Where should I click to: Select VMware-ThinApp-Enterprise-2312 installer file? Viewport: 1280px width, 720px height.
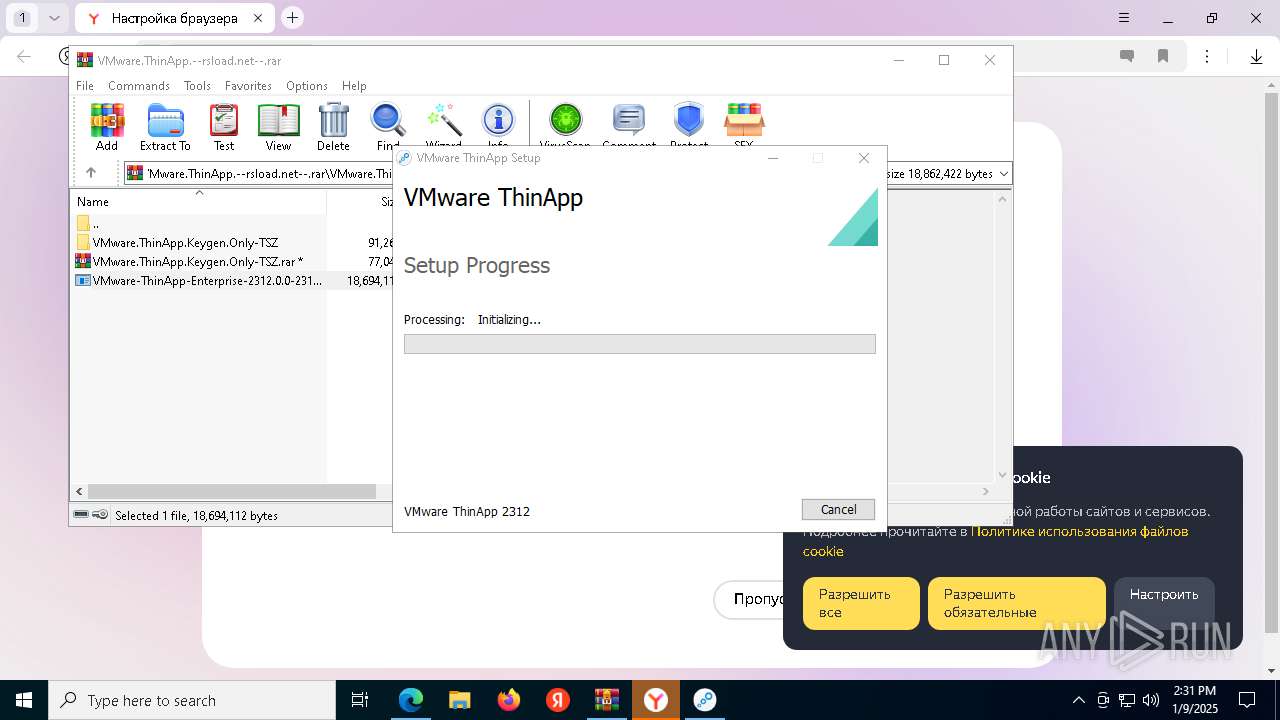click(x=199, y=281)
